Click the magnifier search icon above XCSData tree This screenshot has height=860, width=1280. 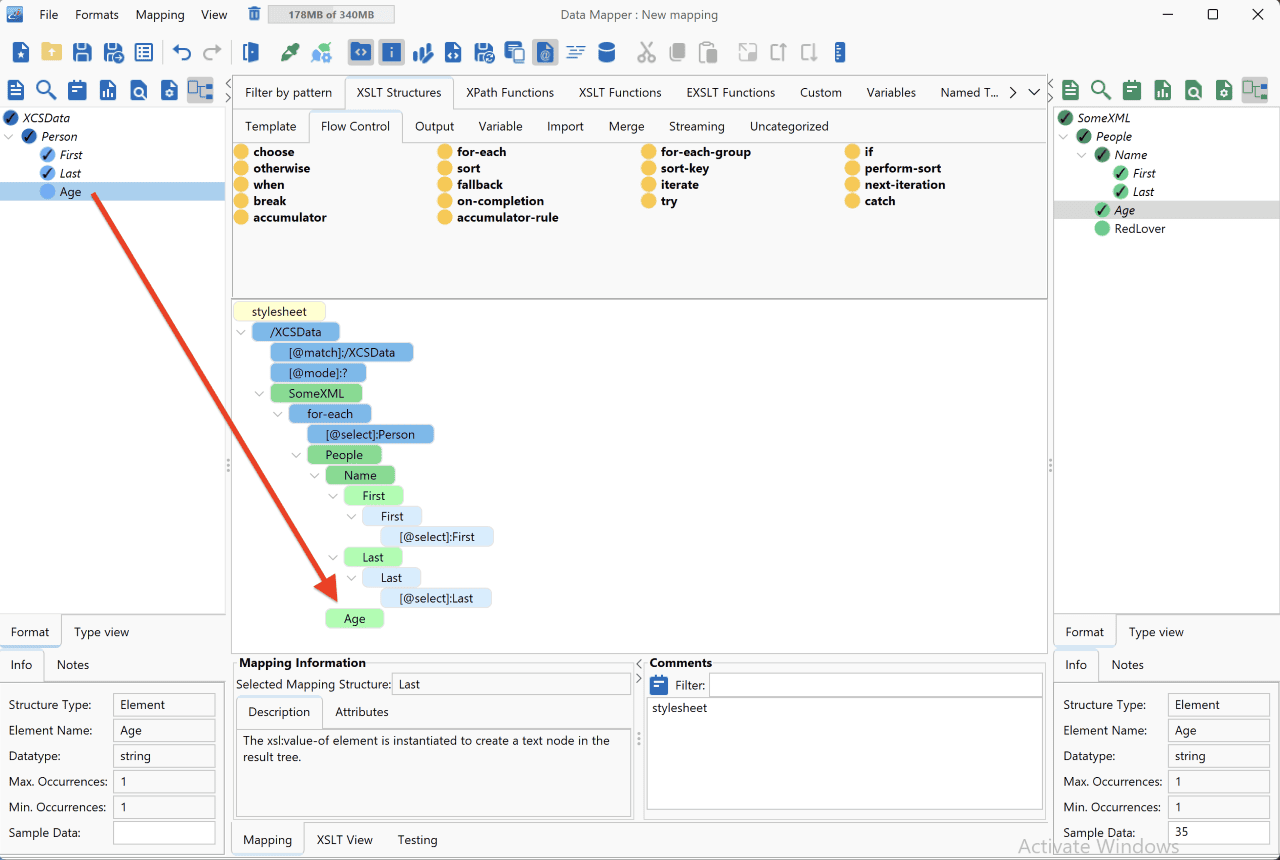coord(46,90)
